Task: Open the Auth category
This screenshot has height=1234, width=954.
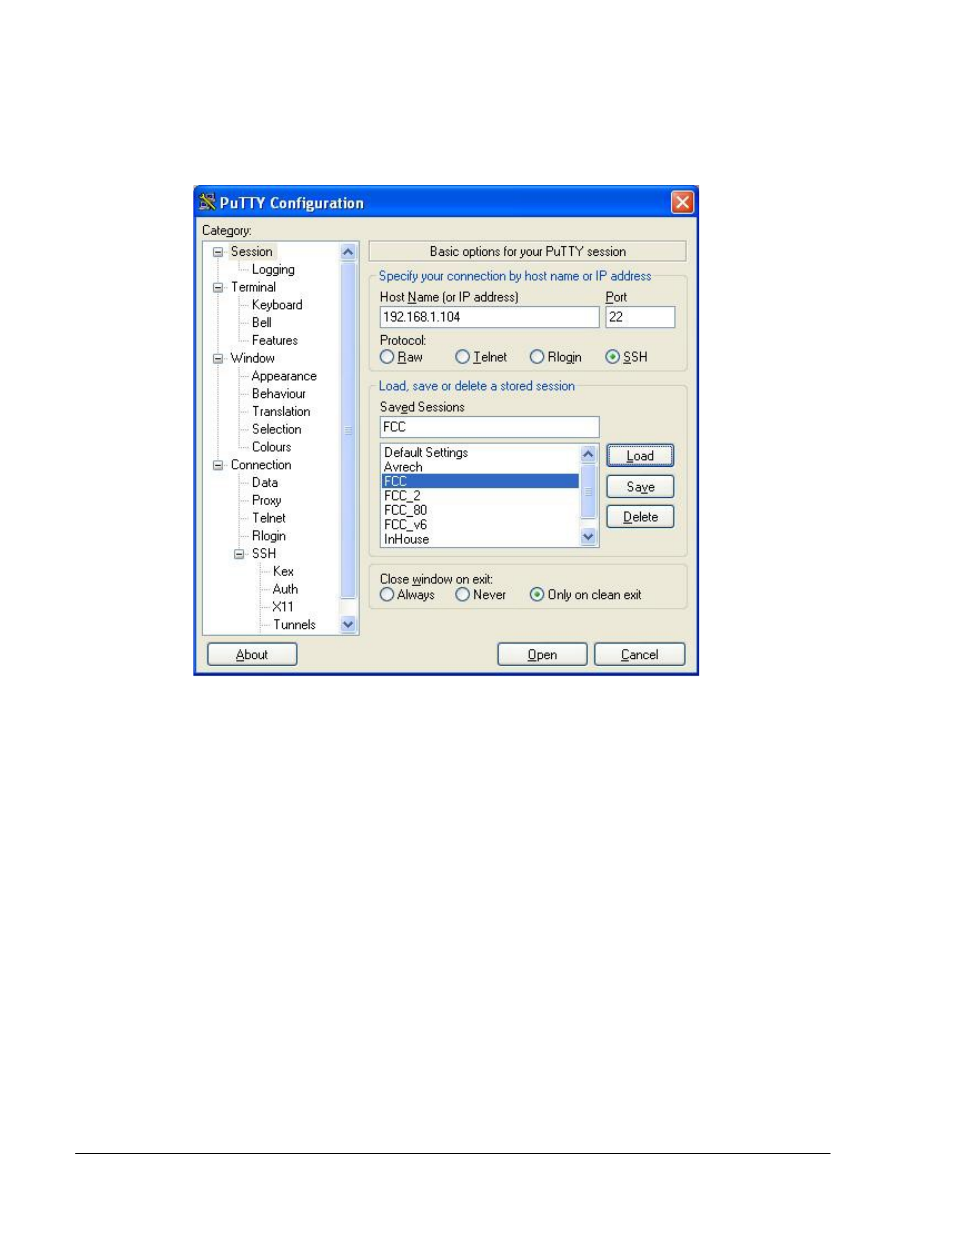Action: coord(285,590)
